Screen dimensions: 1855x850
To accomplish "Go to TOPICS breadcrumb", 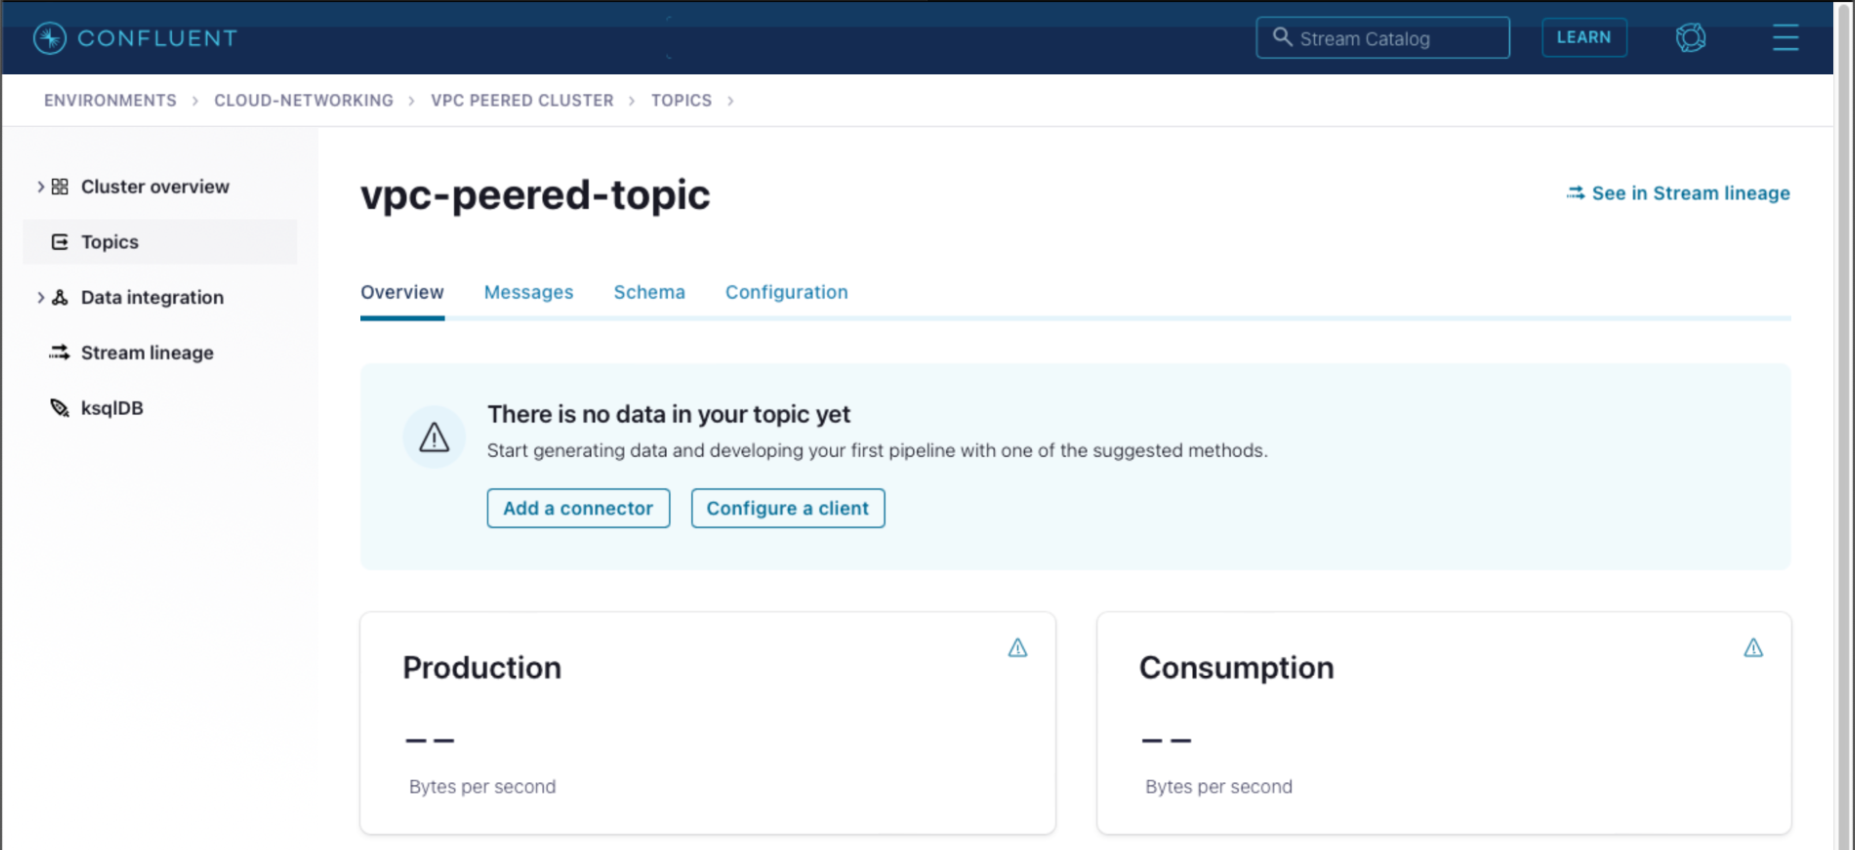I will pyautogui.click(x=681, y=100).
